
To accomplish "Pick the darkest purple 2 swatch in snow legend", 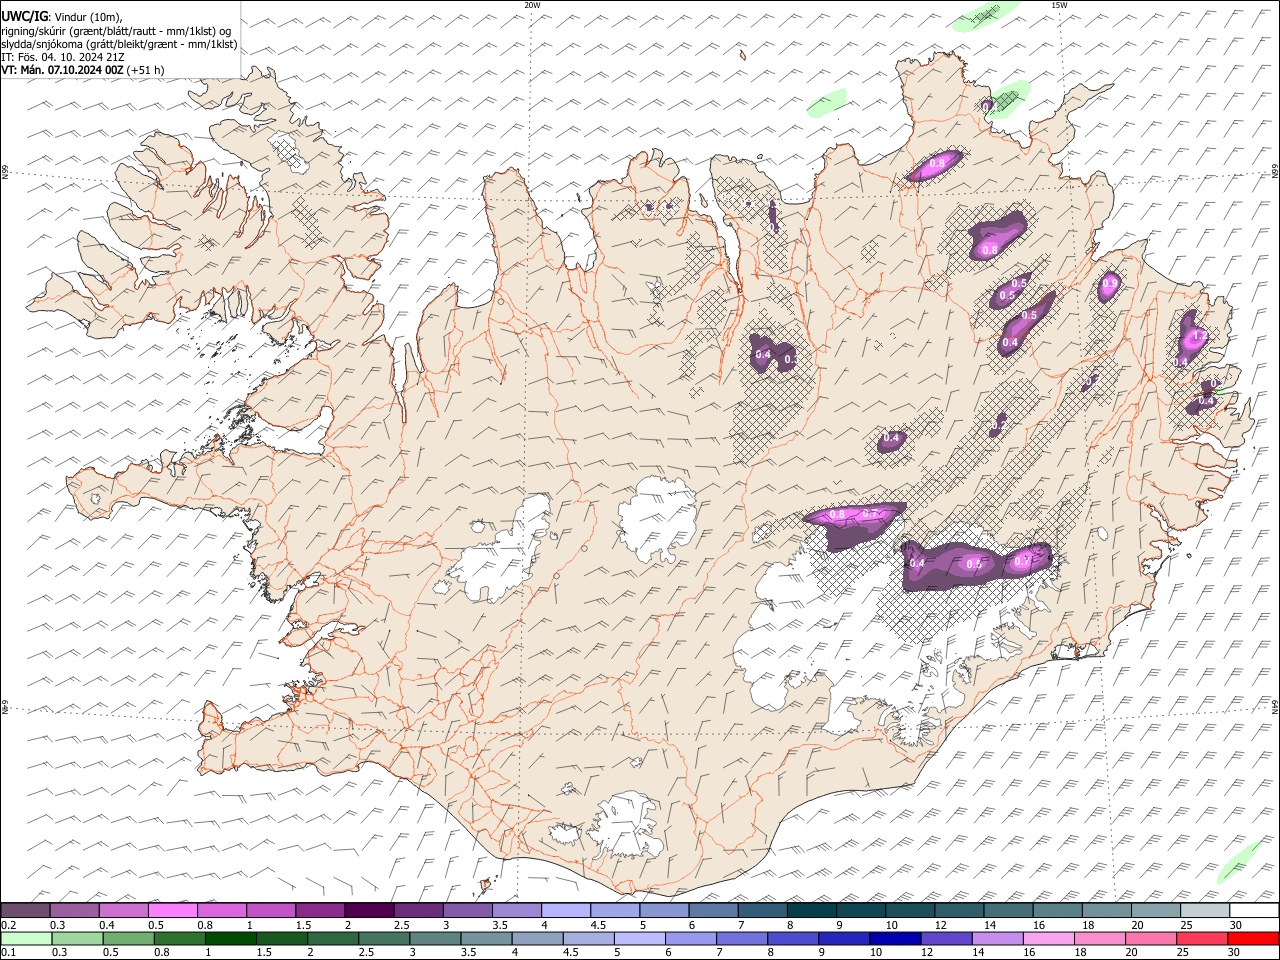I will tap(369, 910).
